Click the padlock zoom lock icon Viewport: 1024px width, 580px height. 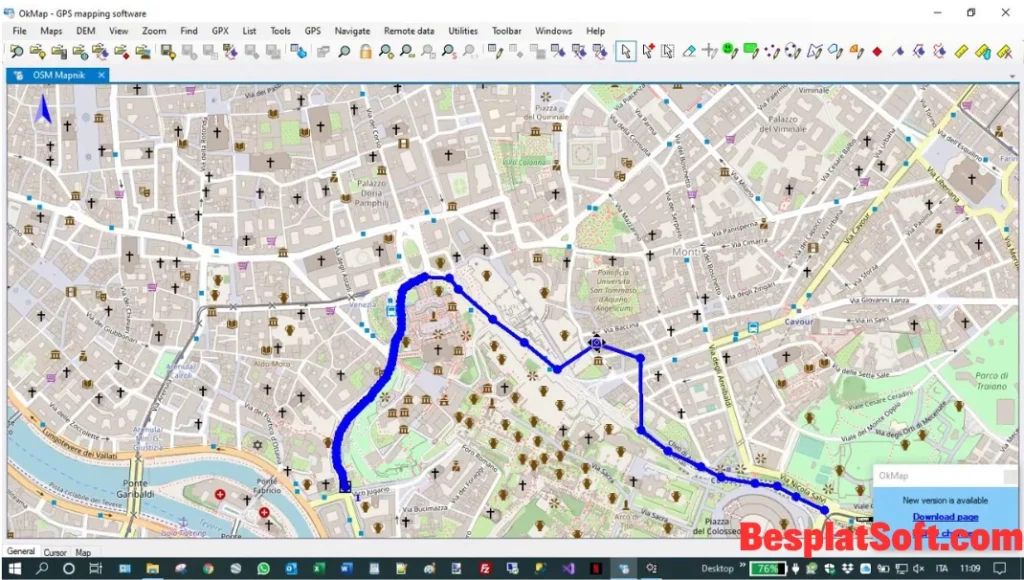pos(366,51)
